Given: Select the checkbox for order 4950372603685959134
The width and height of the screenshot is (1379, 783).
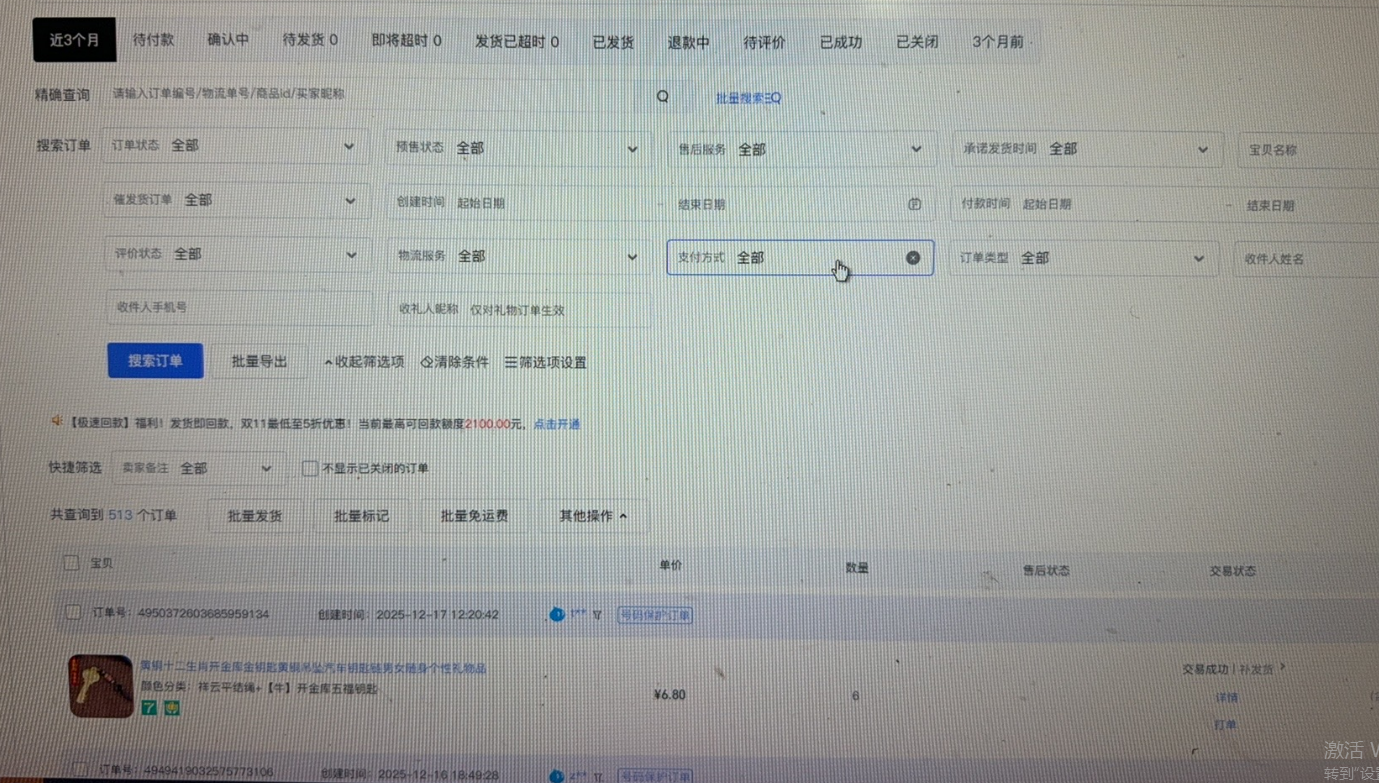Looking at the screenshot, I should point(73,612).
